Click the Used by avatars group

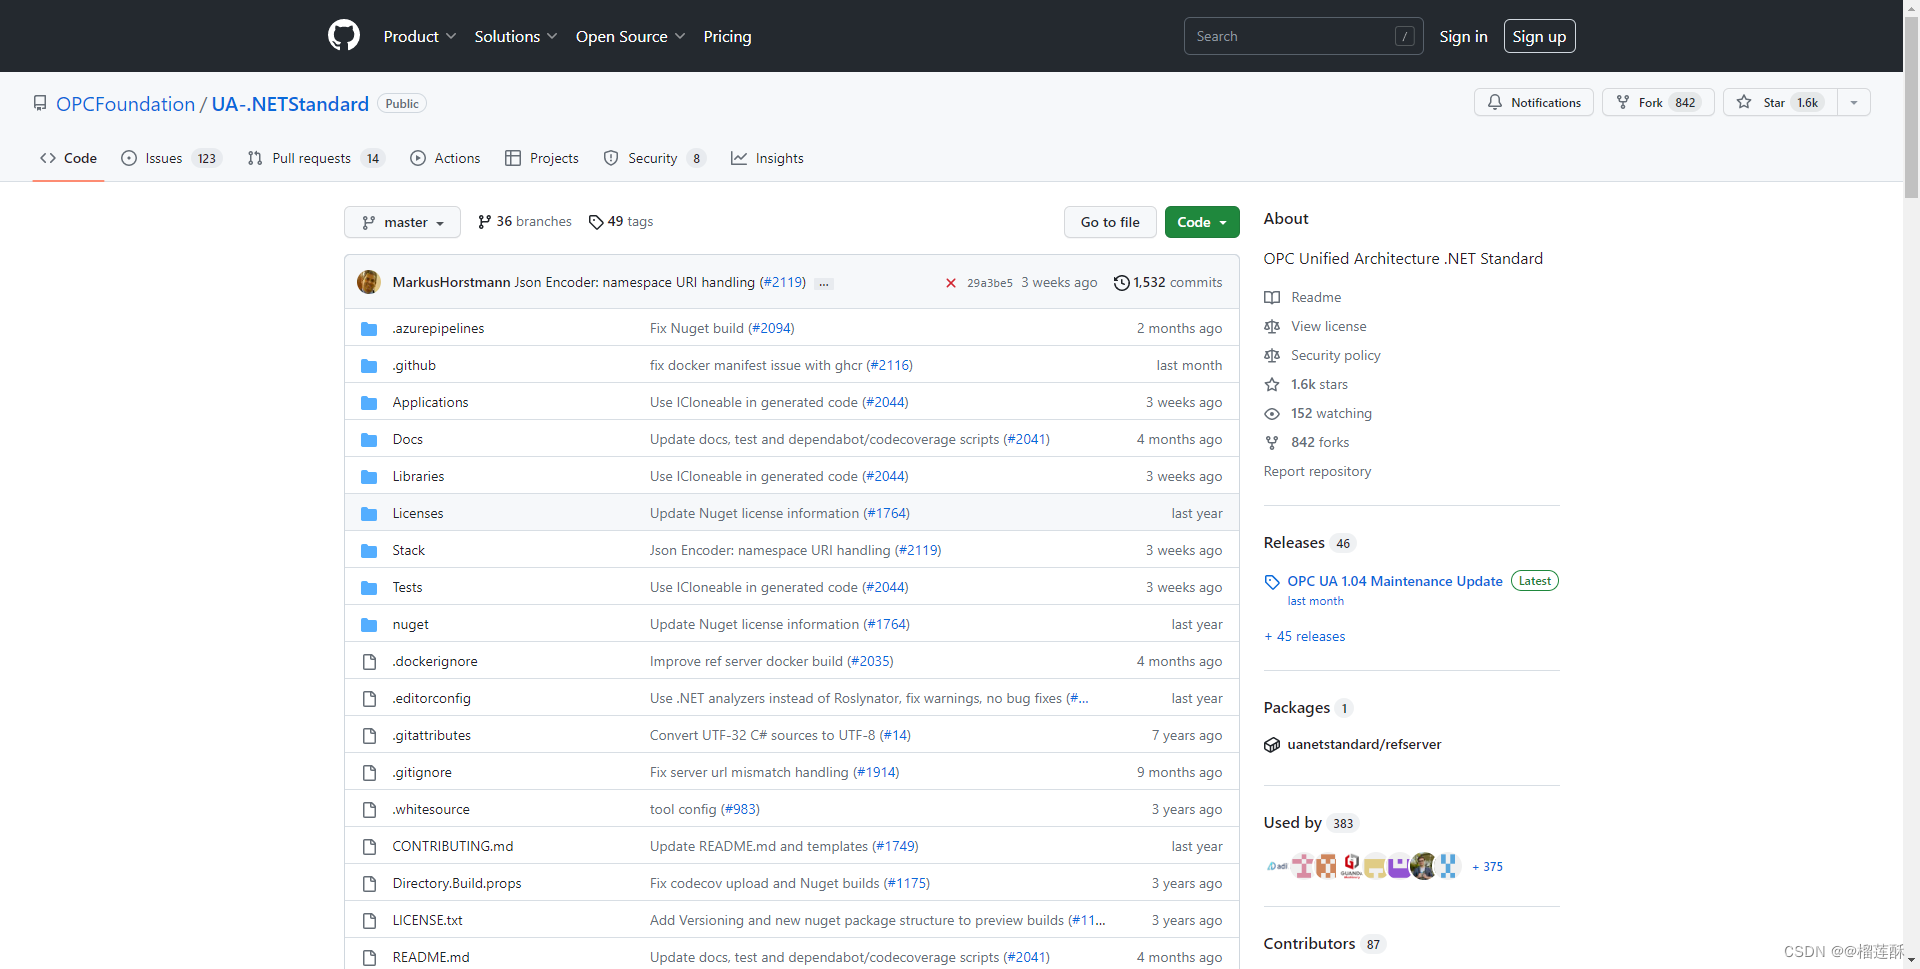(x=1364, y=866)
